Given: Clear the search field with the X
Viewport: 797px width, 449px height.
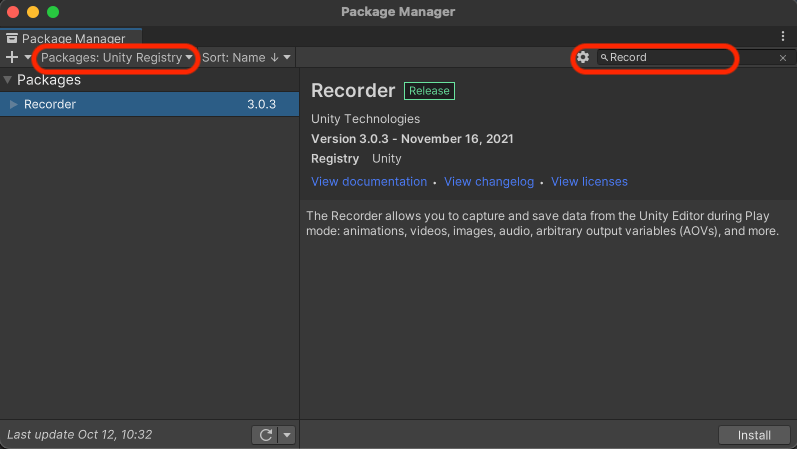Looking at the screenshot, I should click(x=783, y=58).
